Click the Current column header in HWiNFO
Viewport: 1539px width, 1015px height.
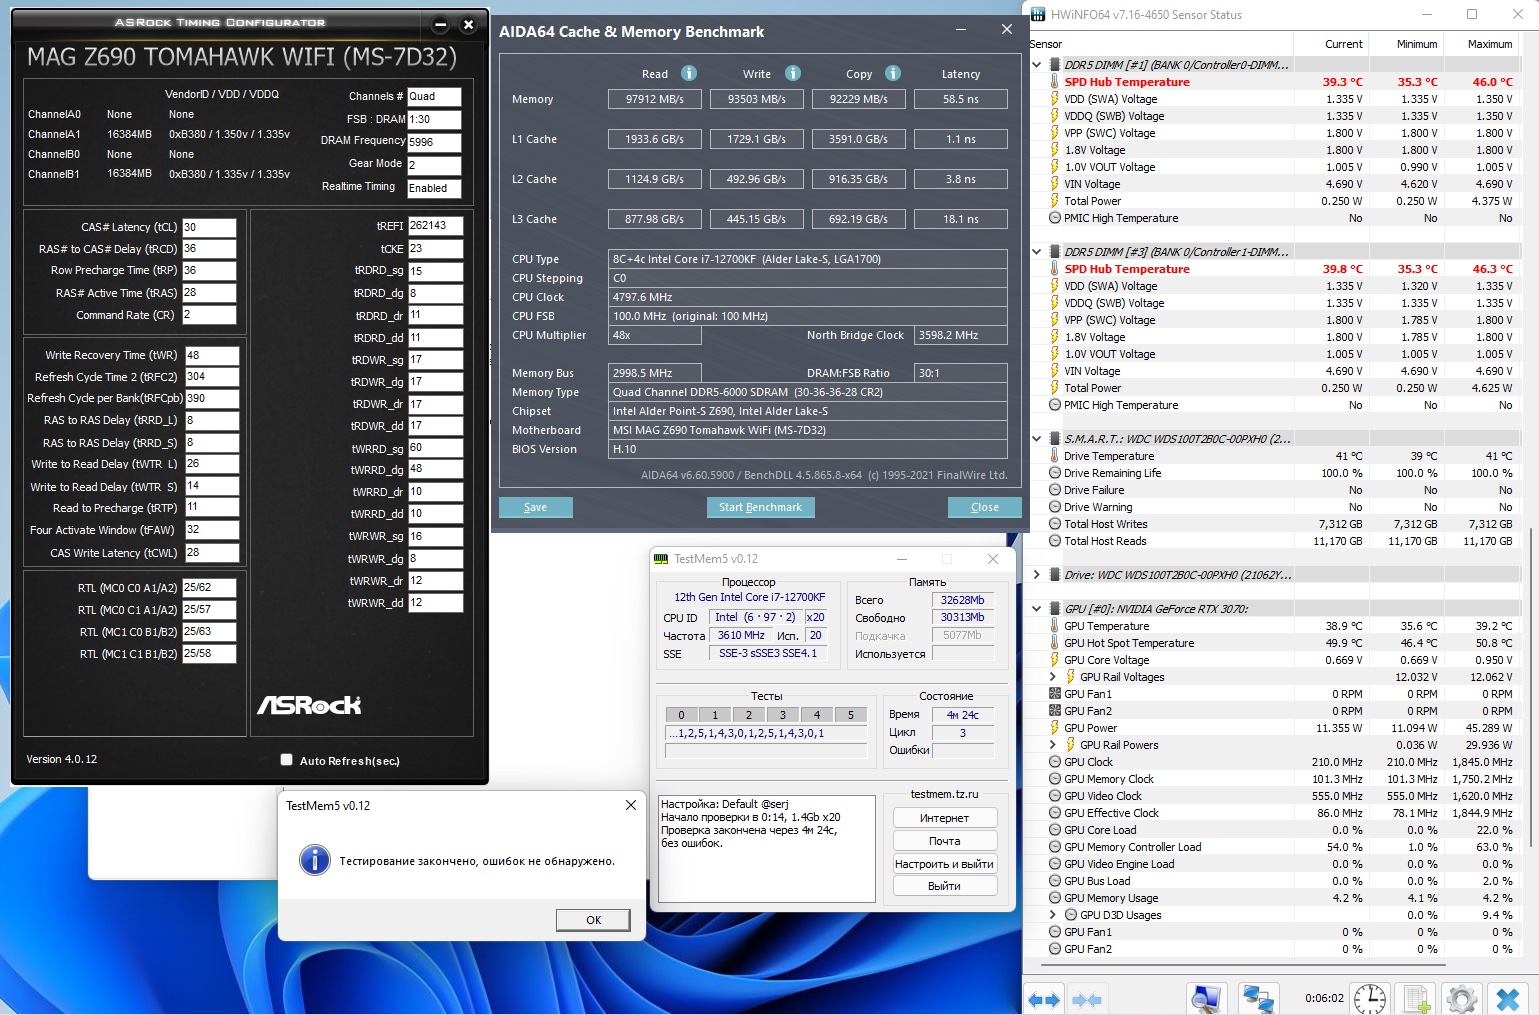click(1330, 44)
